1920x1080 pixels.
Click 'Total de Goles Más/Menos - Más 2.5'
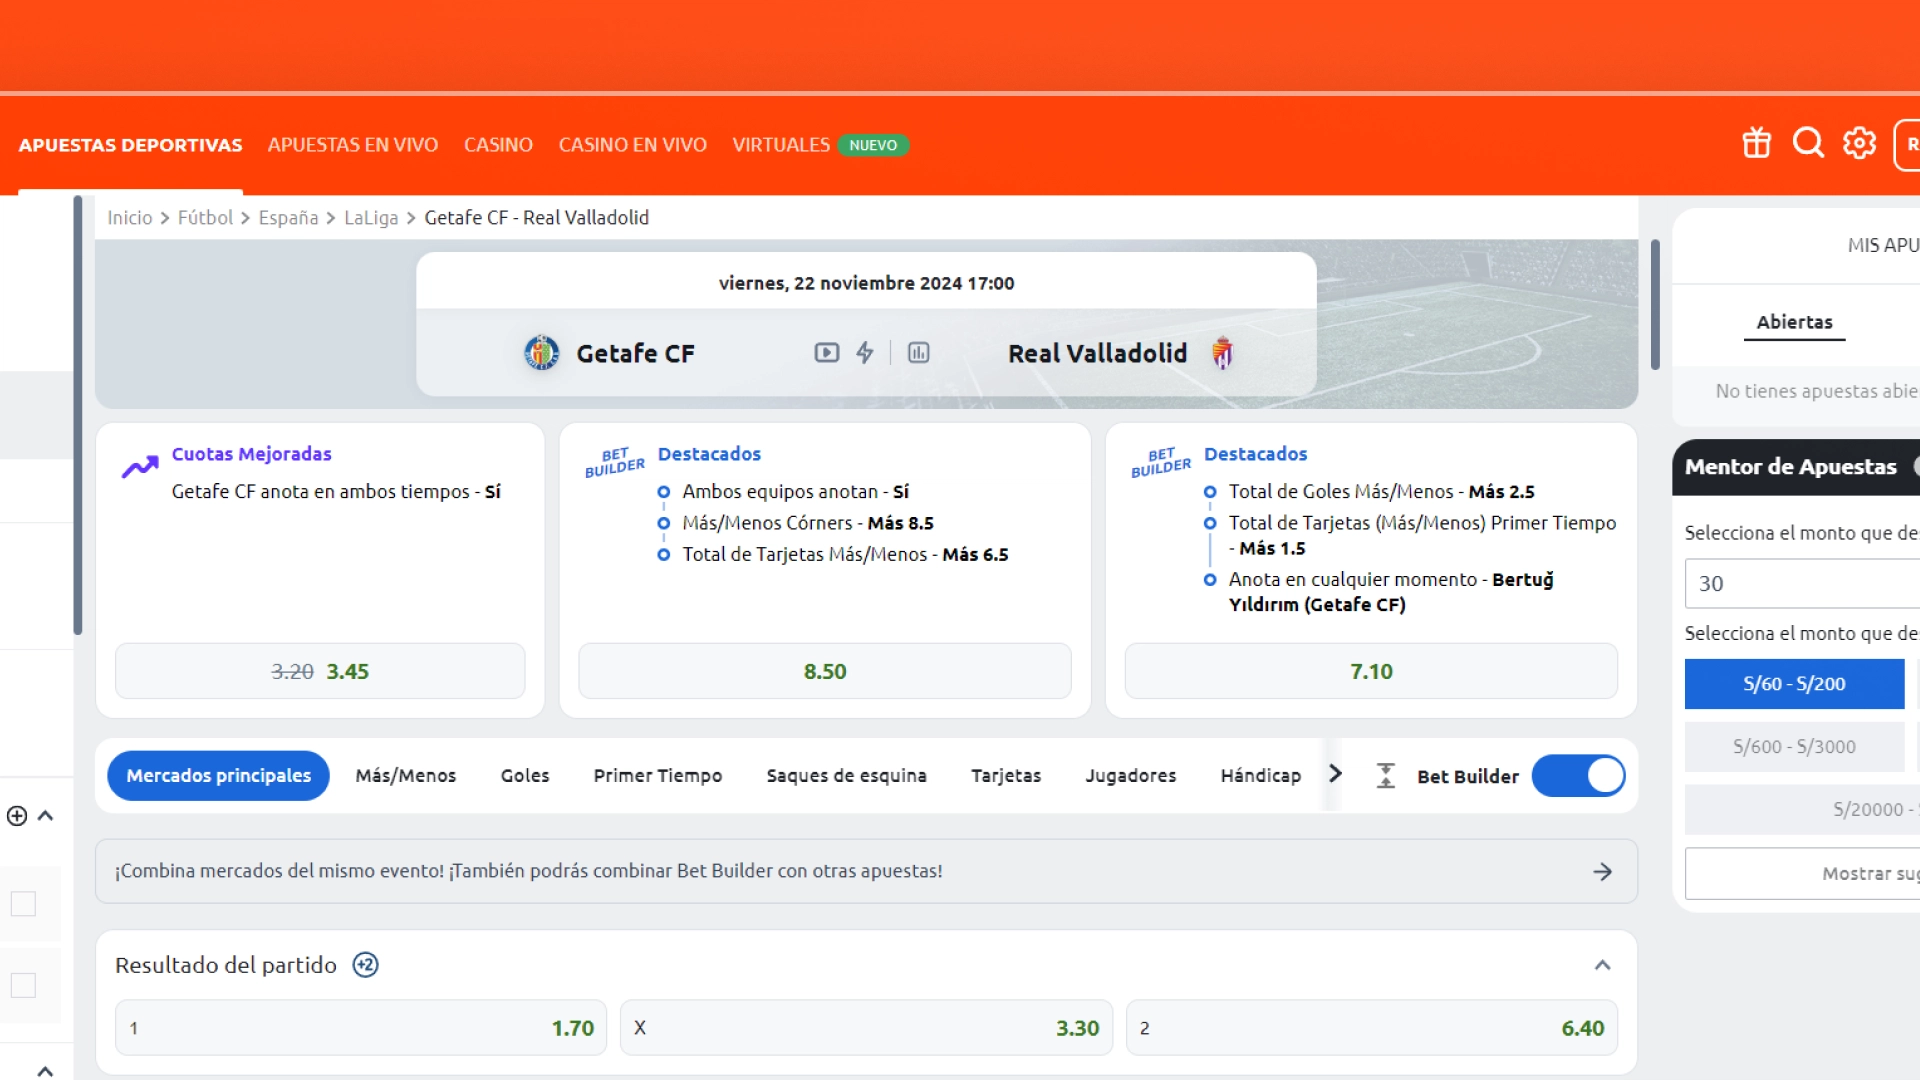click(x=1381, y=492)
